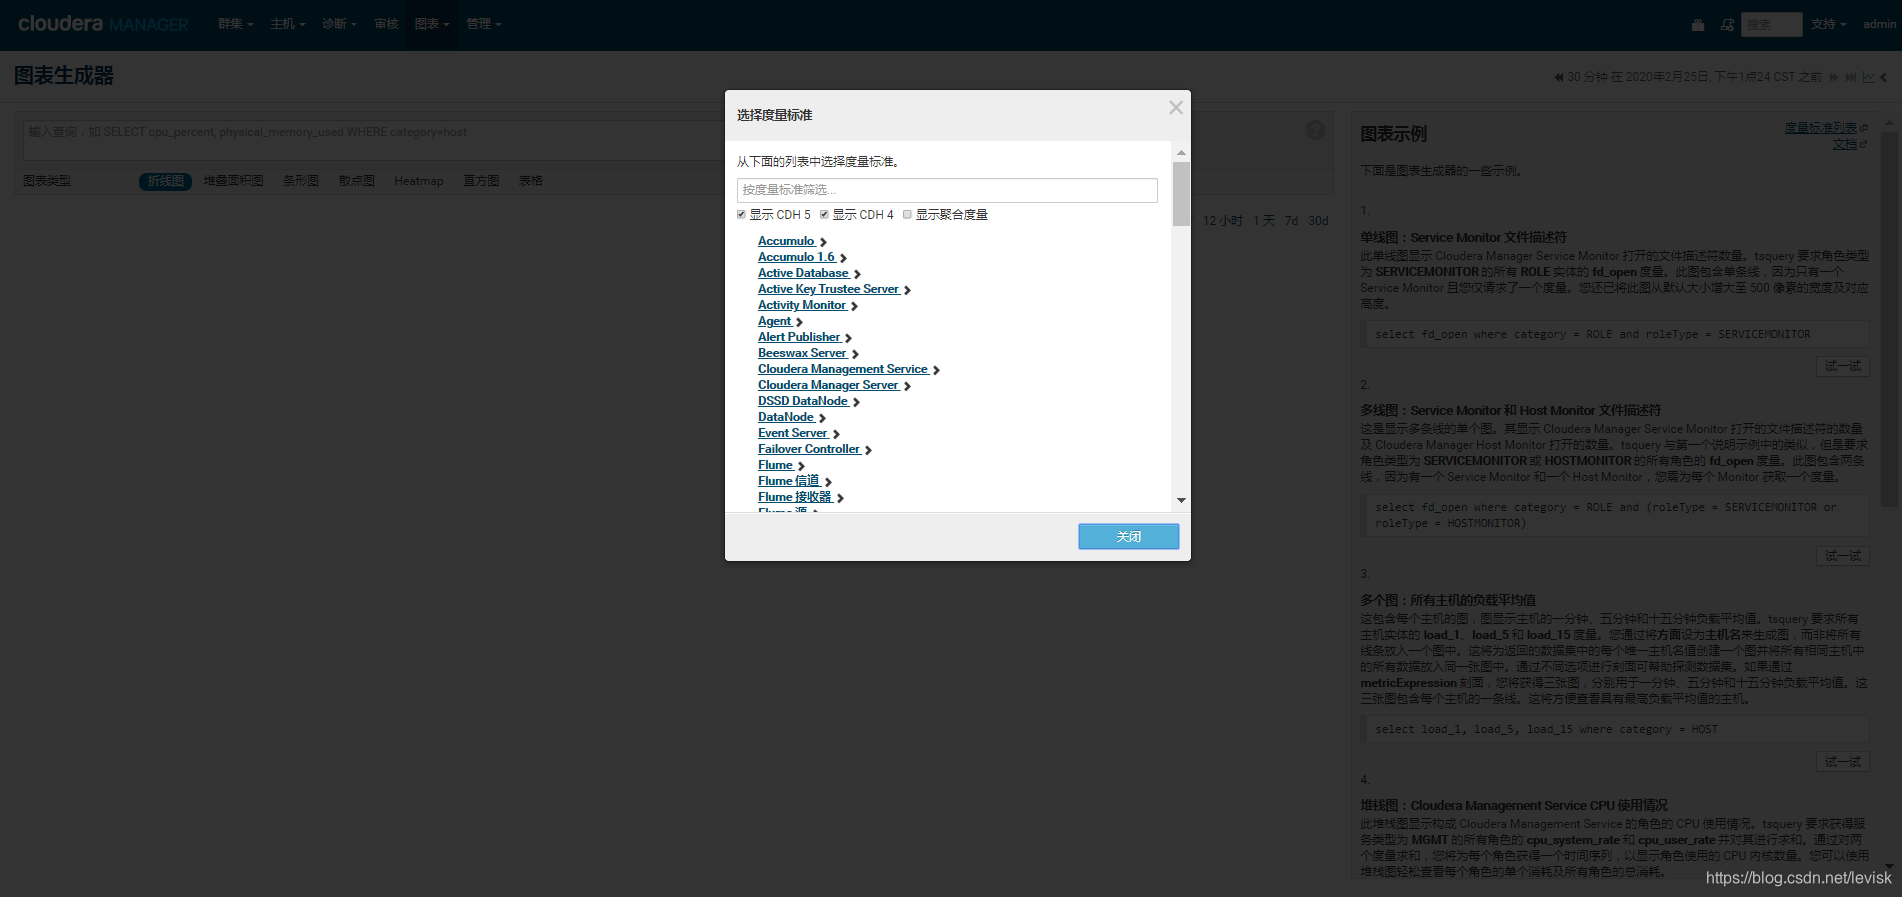Select 直方图 chart type
Screen dimensions: 1902x897
point(481,181)
